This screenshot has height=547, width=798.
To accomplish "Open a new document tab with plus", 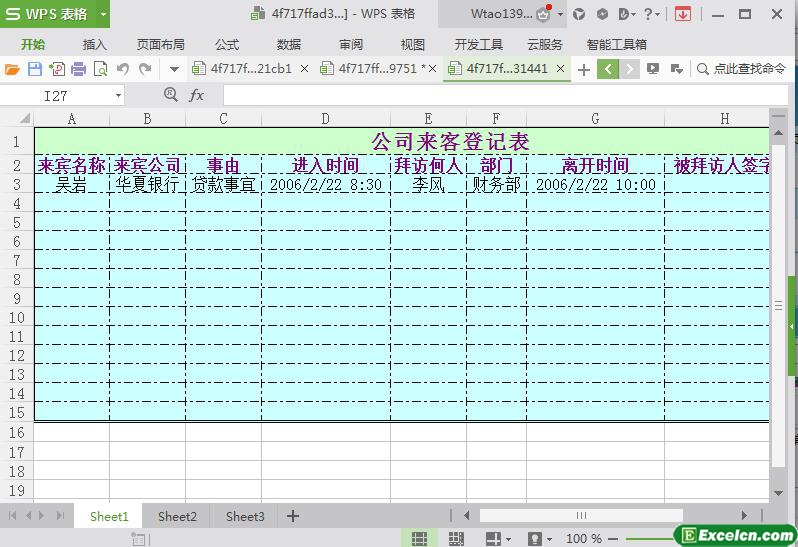I will (x=584, y=69).
